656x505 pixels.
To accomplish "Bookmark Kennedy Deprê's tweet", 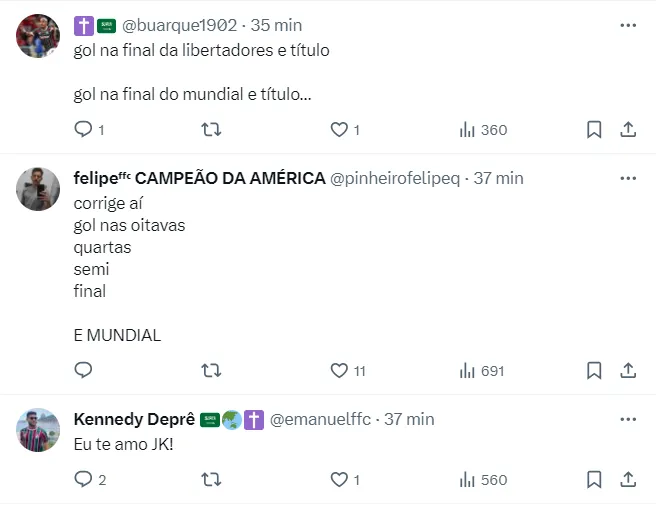I will click(593, 480).
